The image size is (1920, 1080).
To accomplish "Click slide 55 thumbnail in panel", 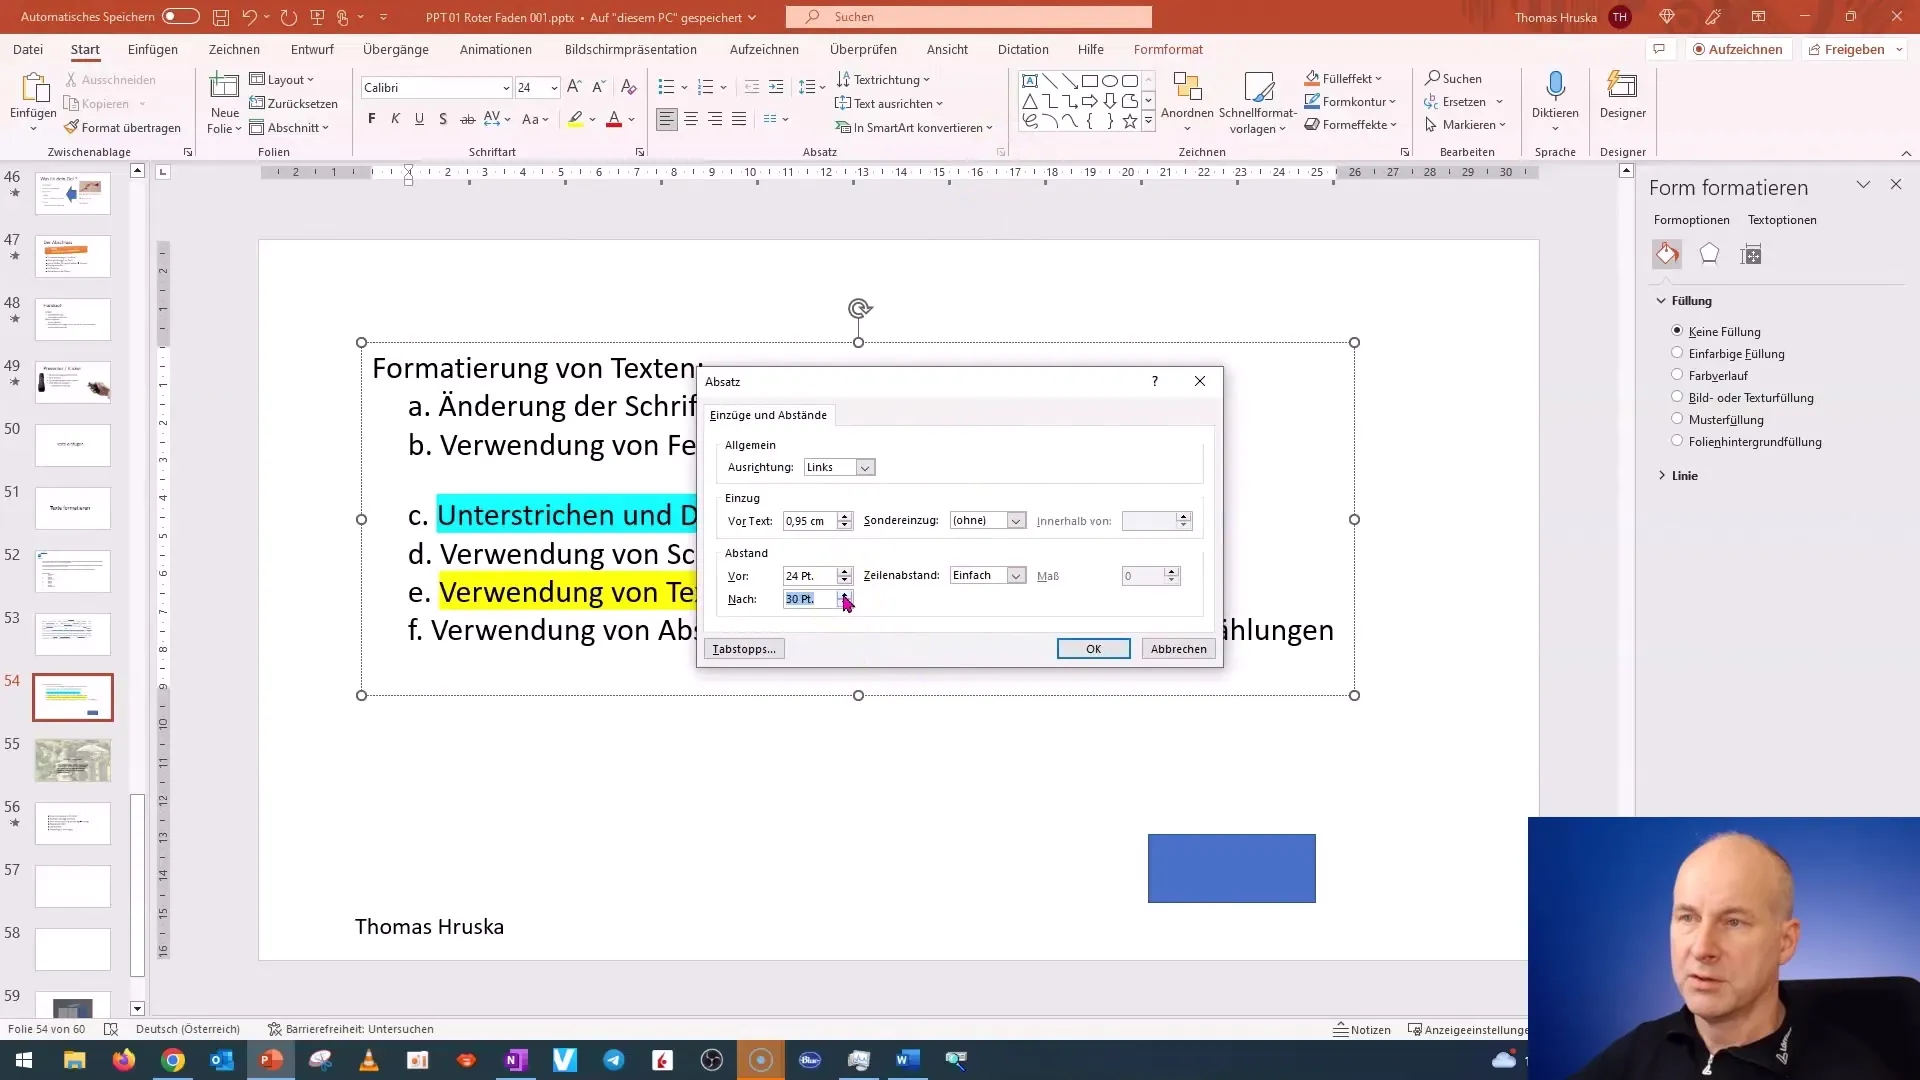I will pos(73,760).
